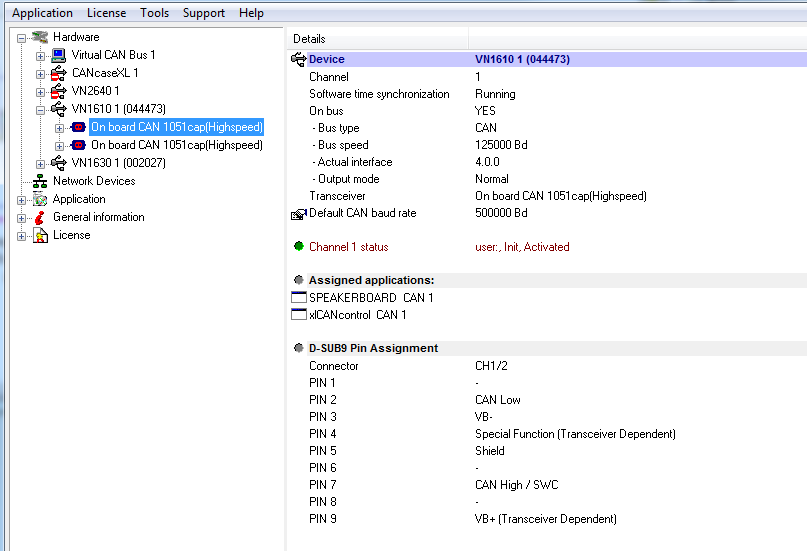
Task: Click the D-SUB9 Pin Assignment bullet icon
Action: (299, 348)
